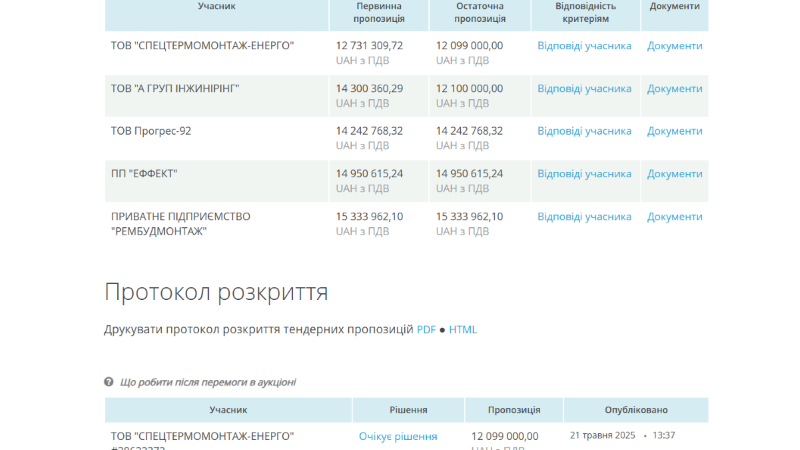Open Відповіді учасника for ТОВ Прогрес-92

[584, 131]
